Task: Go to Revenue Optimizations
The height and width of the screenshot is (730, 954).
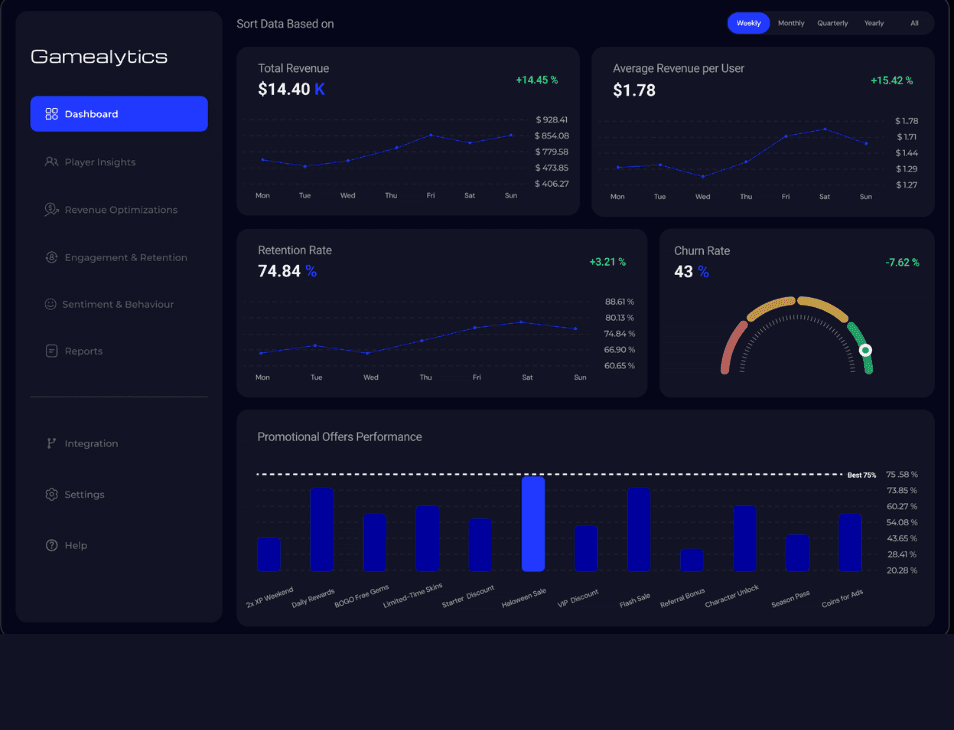Action: click(x=121, y=210)
